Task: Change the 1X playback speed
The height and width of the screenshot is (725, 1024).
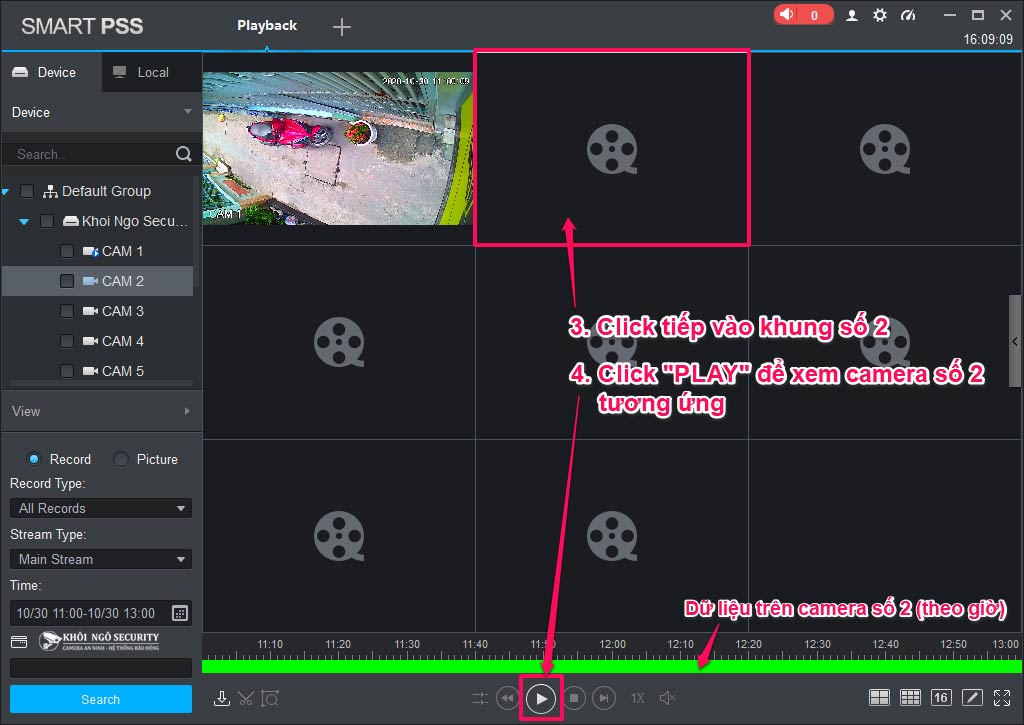Action: (637, 698)
